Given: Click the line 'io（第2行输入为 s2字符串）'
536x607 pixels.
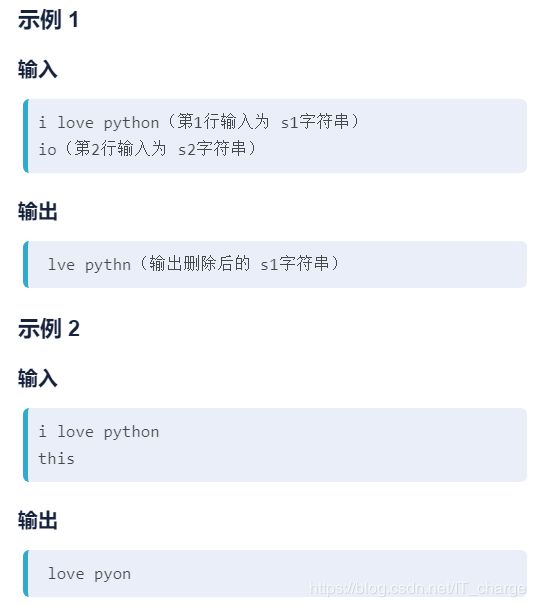Looking at the screenshot, I should click(147, 149).
